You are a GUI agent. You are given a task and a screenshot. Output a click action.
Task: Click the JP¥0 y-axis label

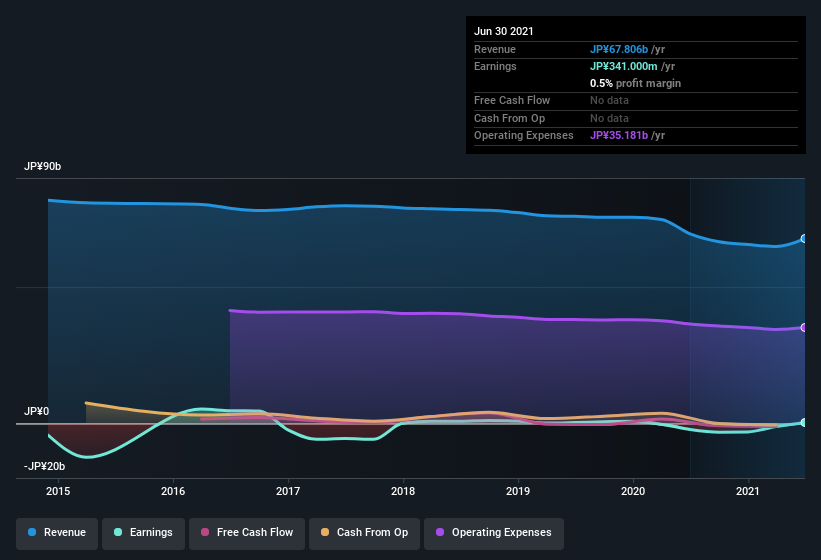click(37, 411)
